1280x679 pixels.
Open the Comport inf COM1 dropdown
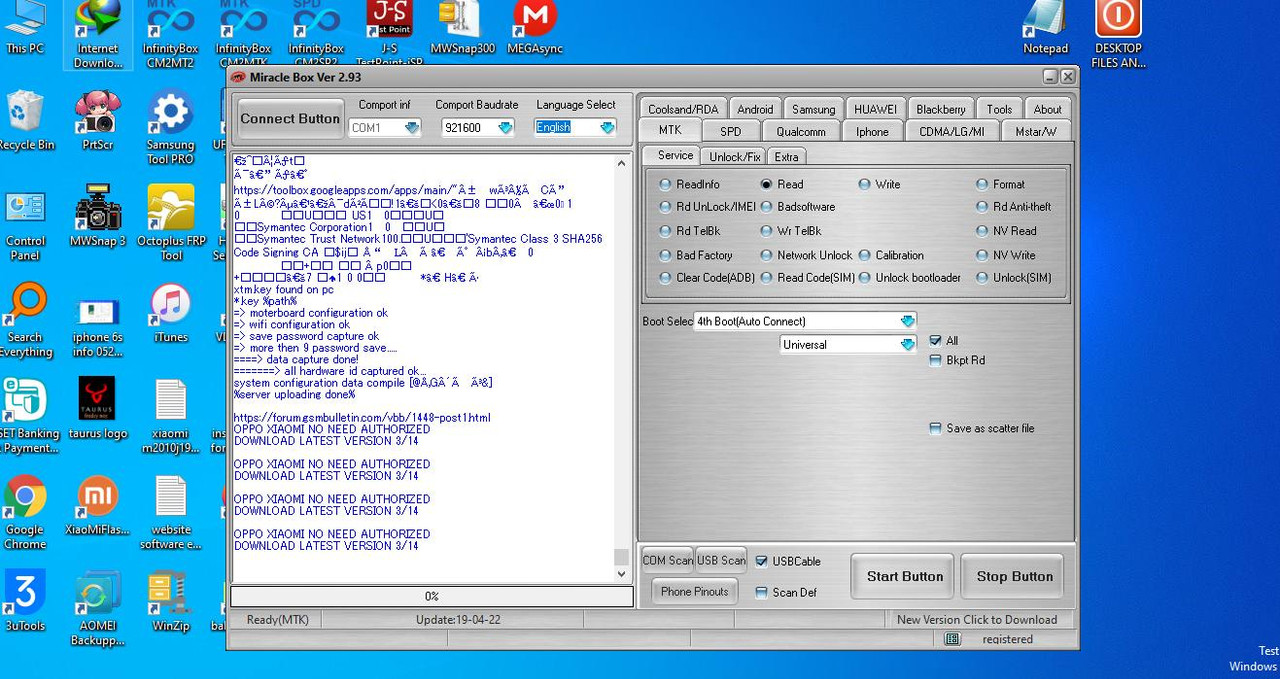[x=412, y=128]
